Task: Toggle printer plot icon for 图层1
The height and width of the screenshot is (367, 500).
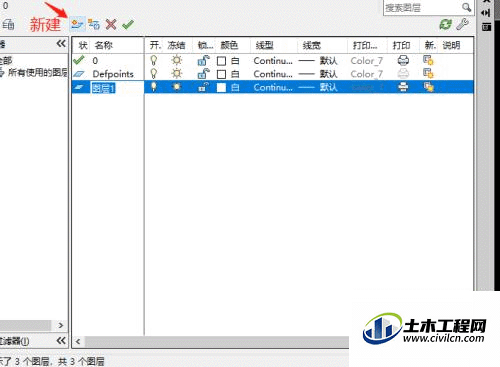Action: click(403, 87)
